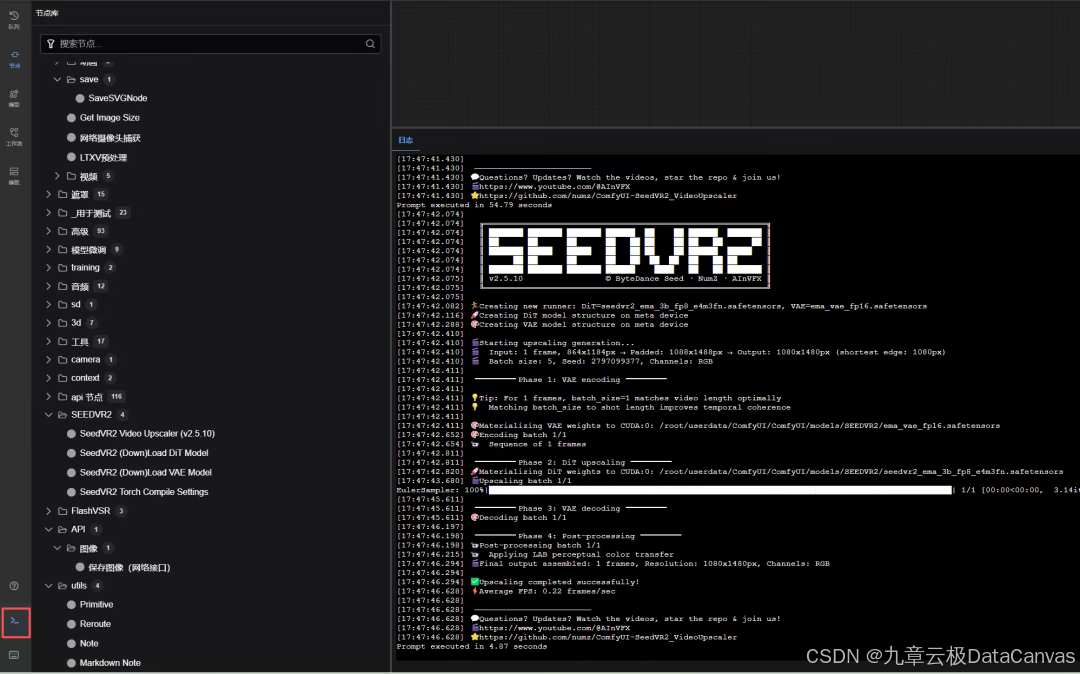Viewport: 1080px width, 674px height.
Task: Expand the _用于测试 folder
Action: (48, 213)
